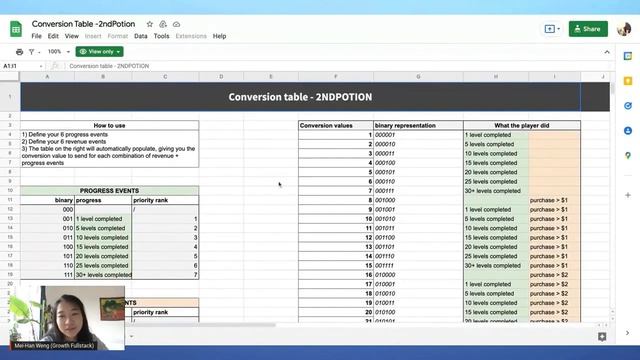Open Google Keep side panel icon
The width and height of the screenshot is (640, 360).
point(628,81)
